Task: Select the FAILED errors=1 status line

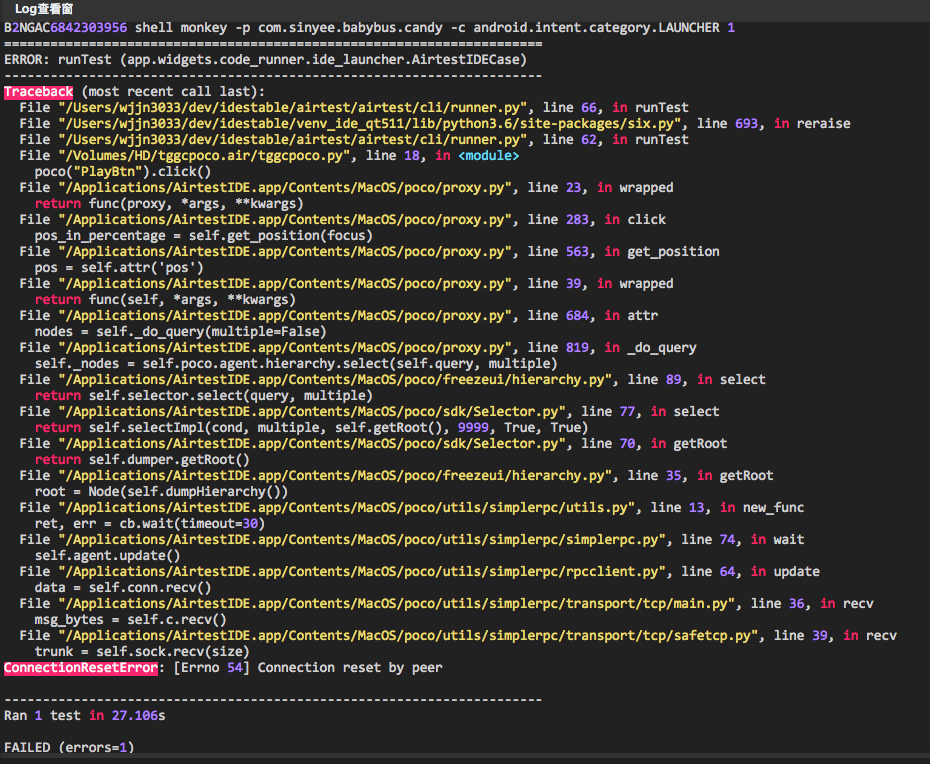Action: [x=68, y=747]
